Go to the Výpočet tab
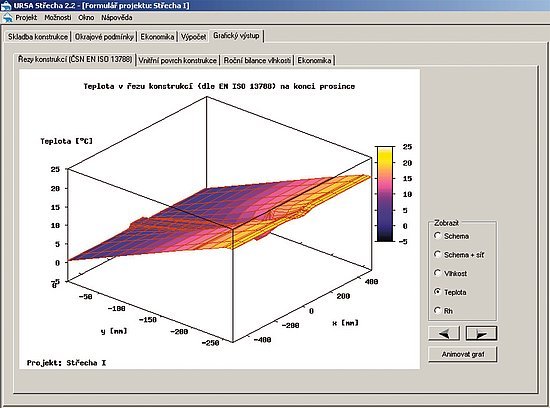The height and width of the screenshot is (408, 550). (x=193, y=36)
